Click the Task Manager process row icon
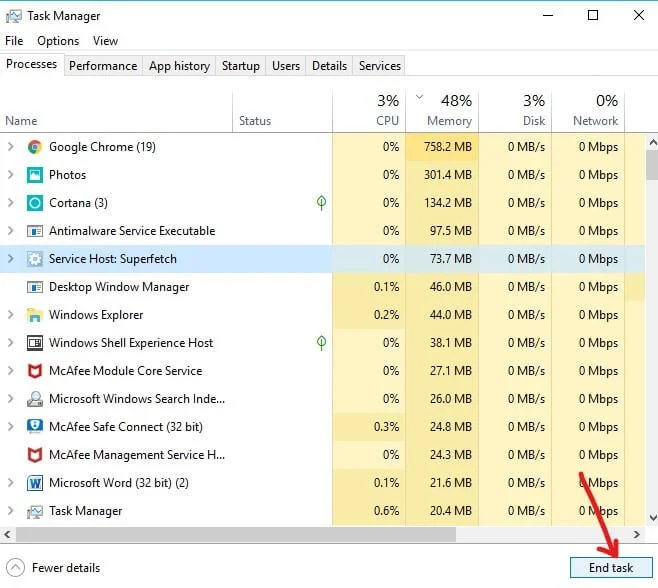The width and height of the screenshot is (658, 588). 35,511
